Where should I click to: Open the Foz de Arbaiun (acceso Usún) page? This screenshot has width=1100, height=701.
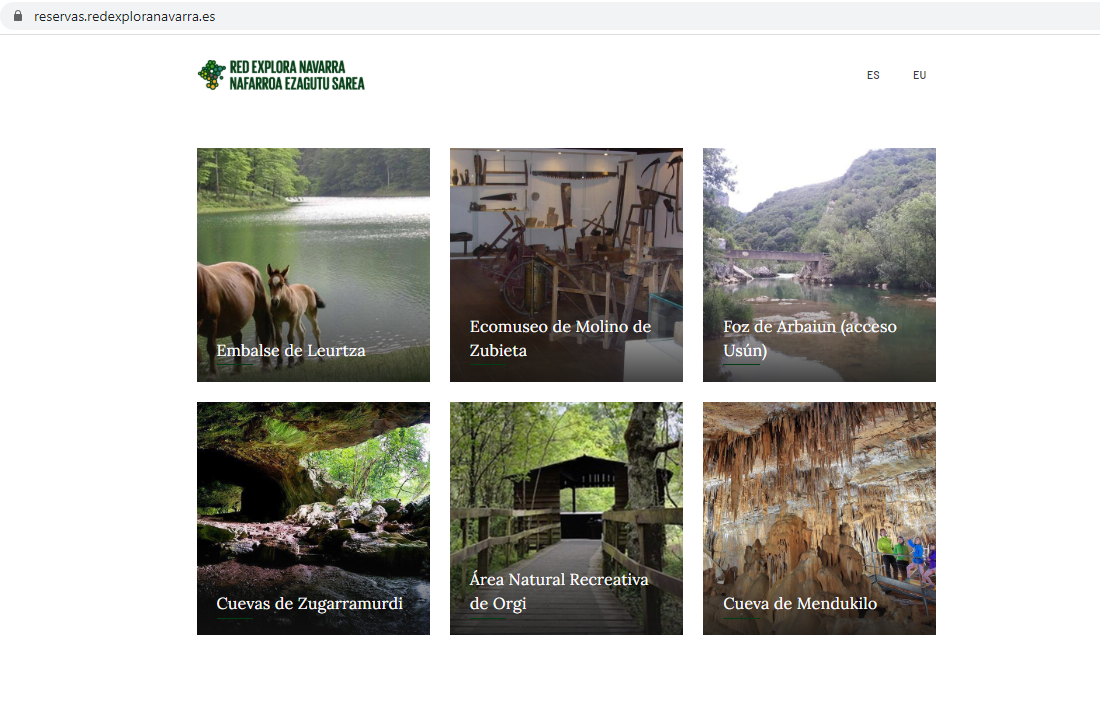810,337
